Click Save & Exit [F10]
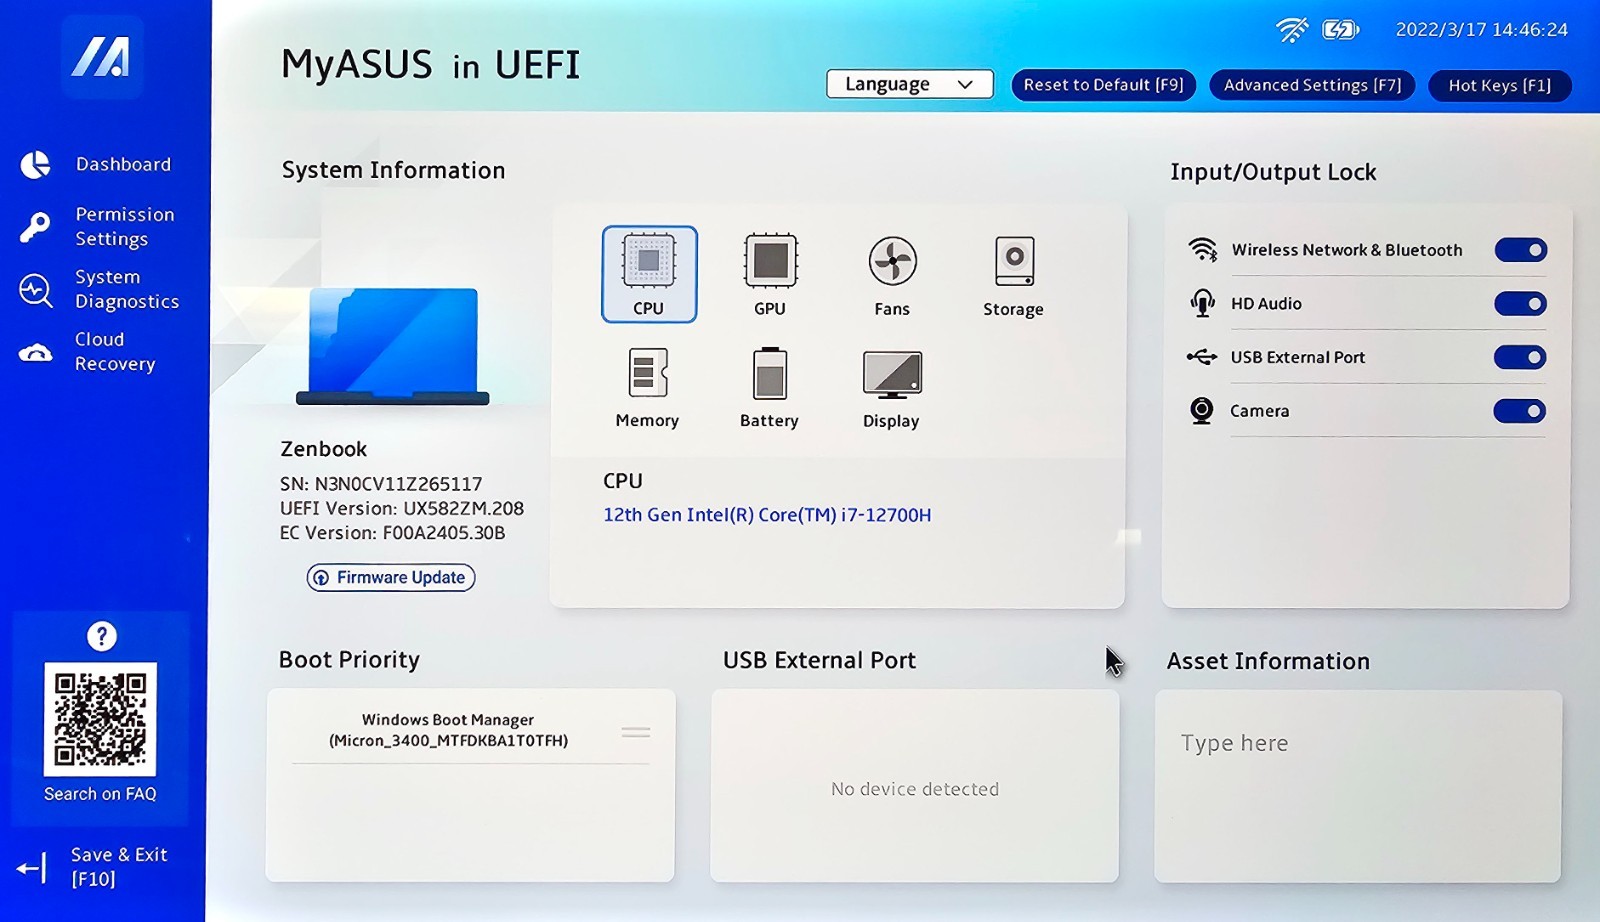This screenshot has height=922, width=1600. [93, 866]
